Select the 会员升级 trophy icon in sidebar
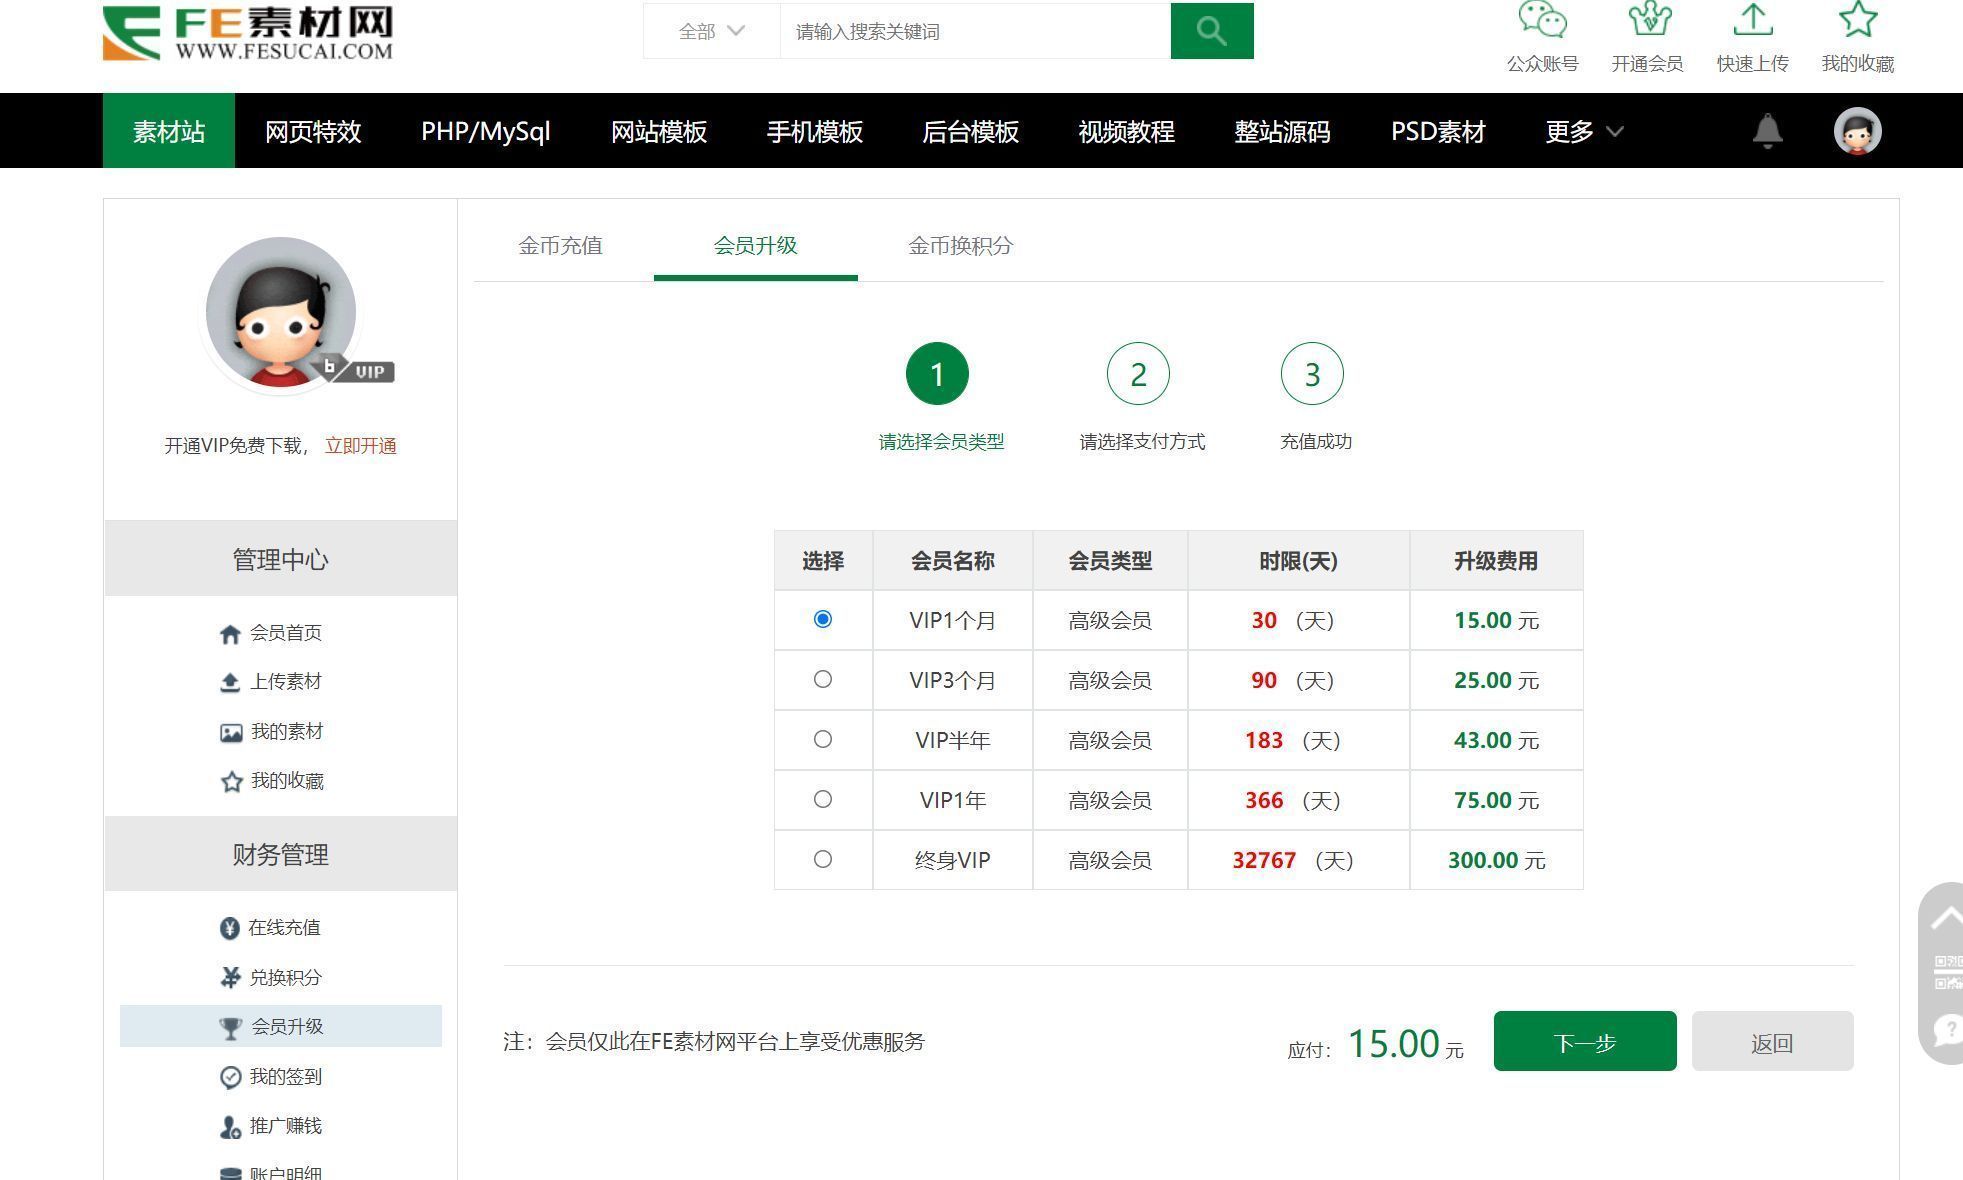This screenshot has width=1963, height=1180. tap(230, 1026)
